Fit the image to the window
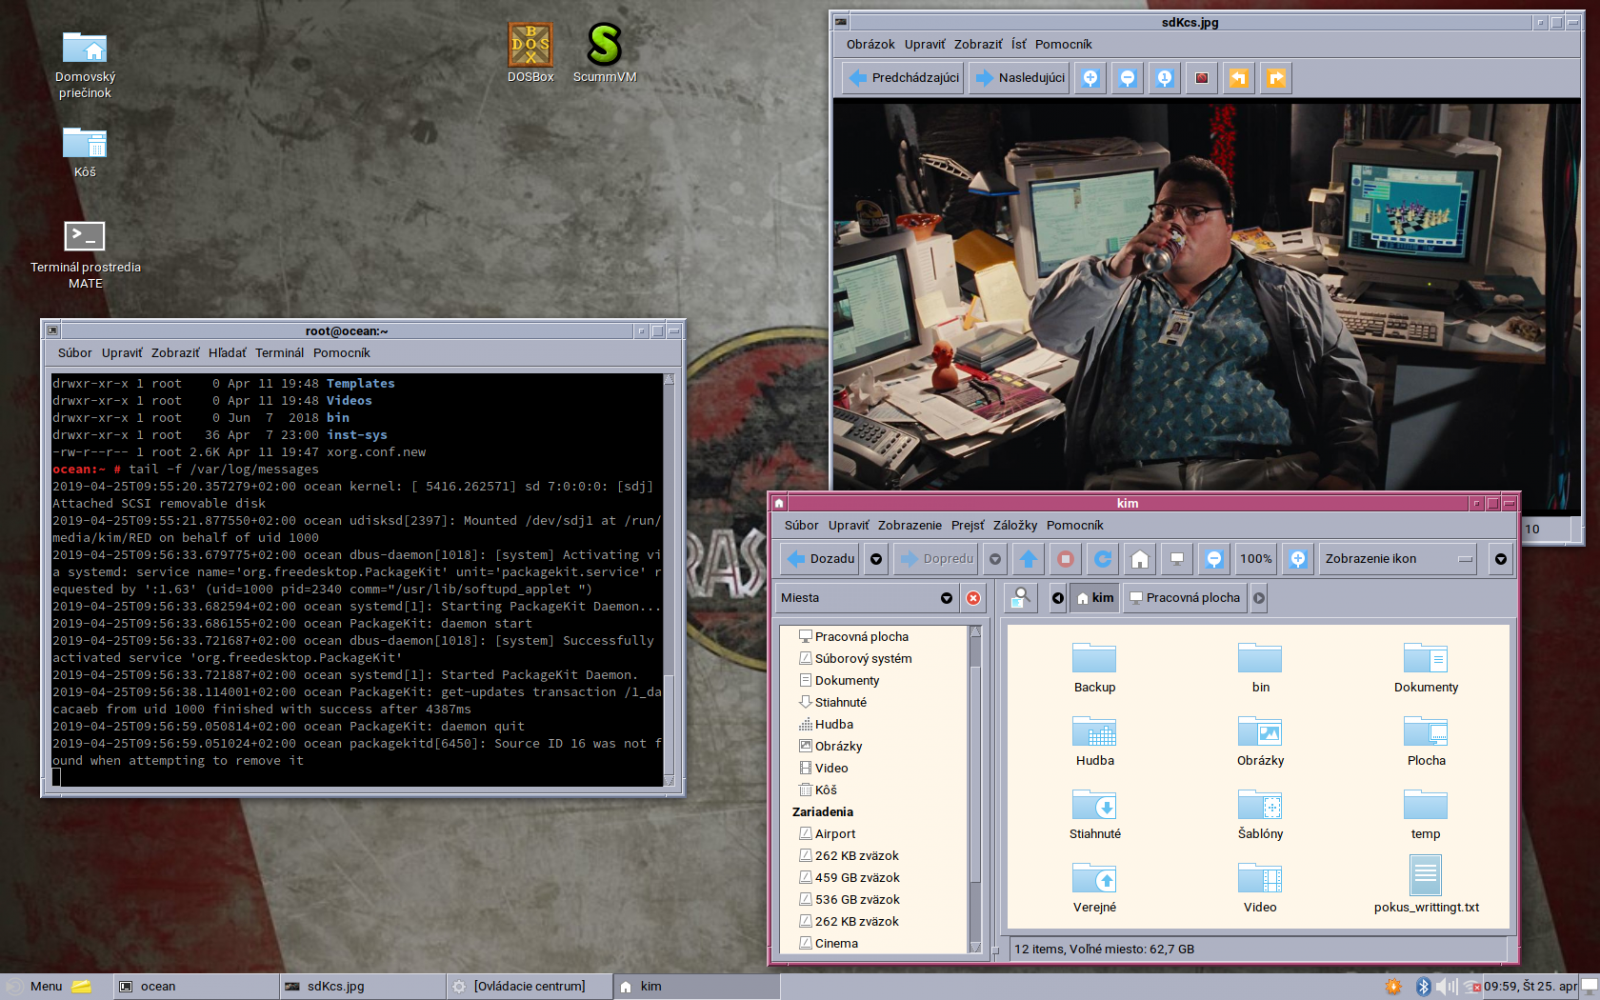The image size is (1600, 1000). coord(1202,77)
